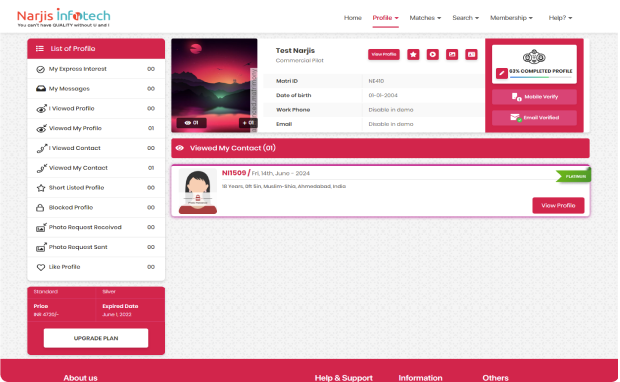Select Viewed My Profile item
620x382 pixels.
(x=96, y=129)
